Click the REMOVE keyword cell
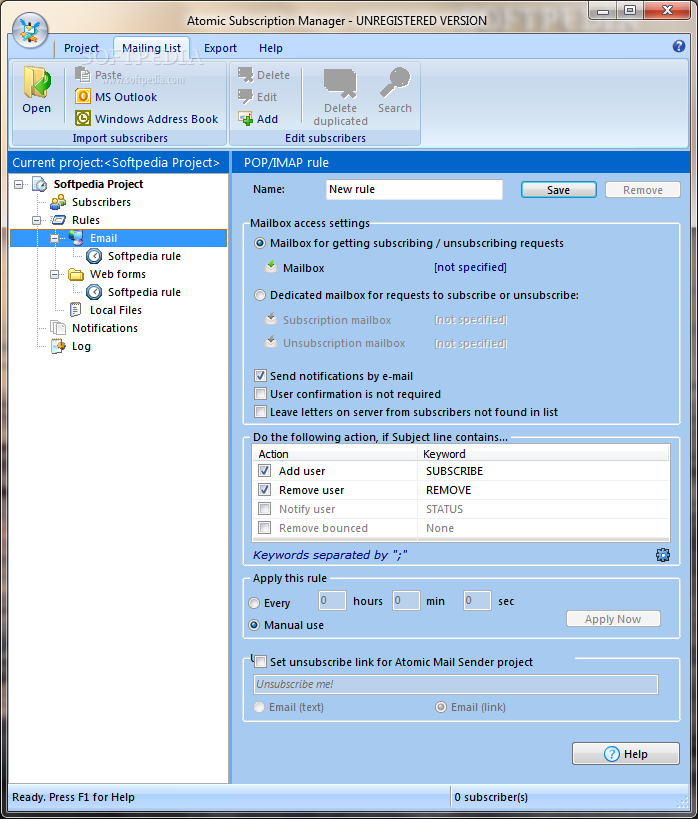This screenshot has width=698, height=819. pos(543,490)
